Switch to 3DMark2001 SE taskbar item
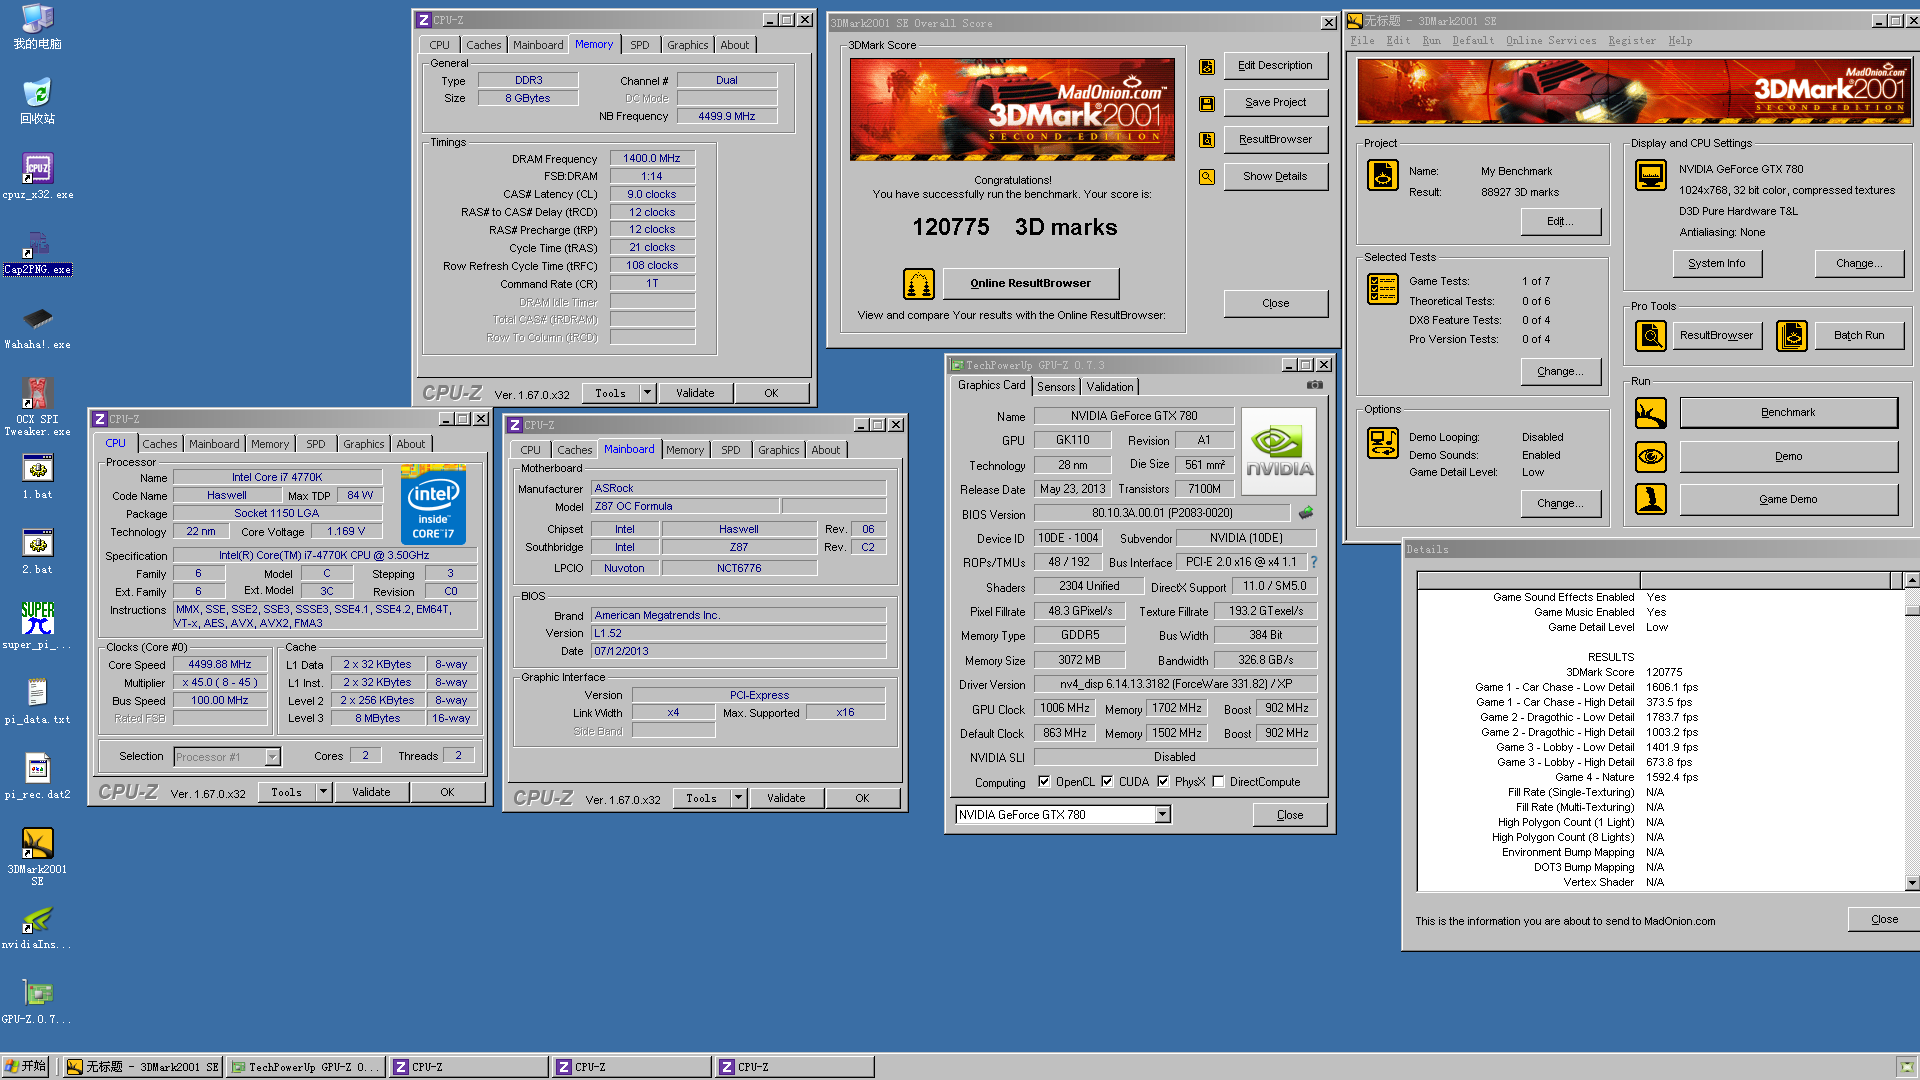The width and height of the screenshot is (1920, 1080). 143,1067
